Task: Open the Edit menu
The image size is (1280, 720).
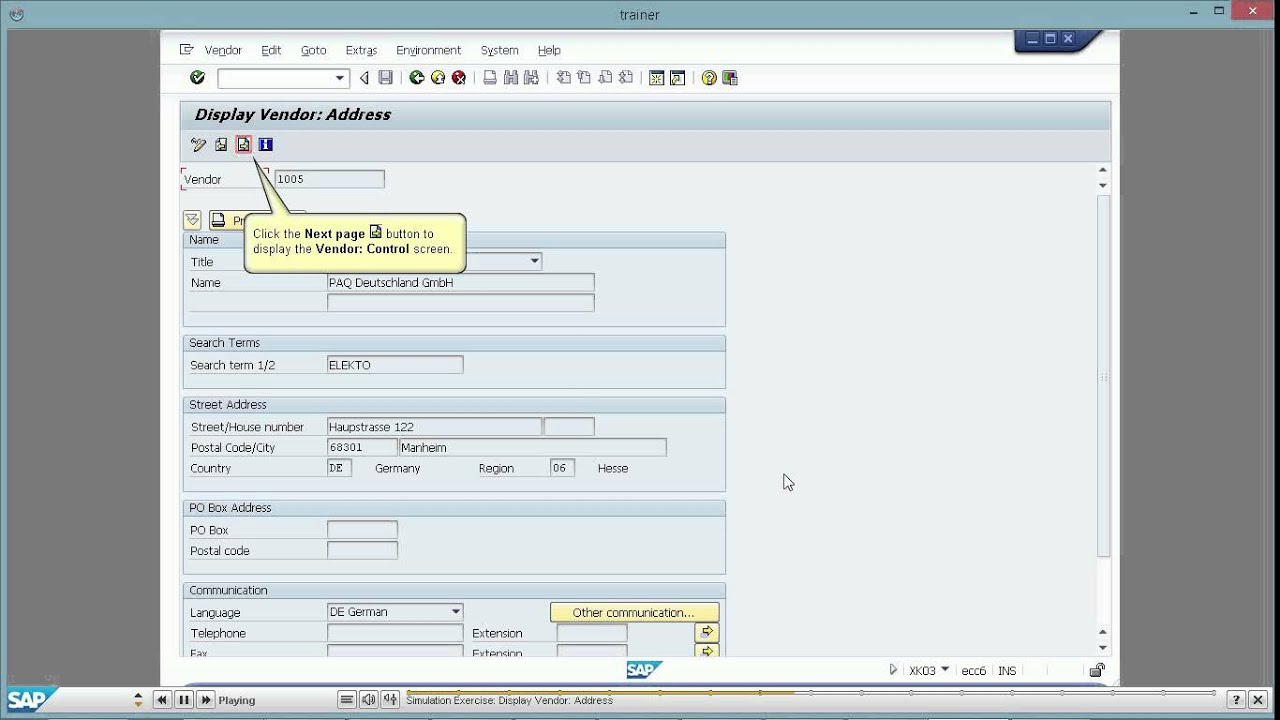Action: (271, 50)
